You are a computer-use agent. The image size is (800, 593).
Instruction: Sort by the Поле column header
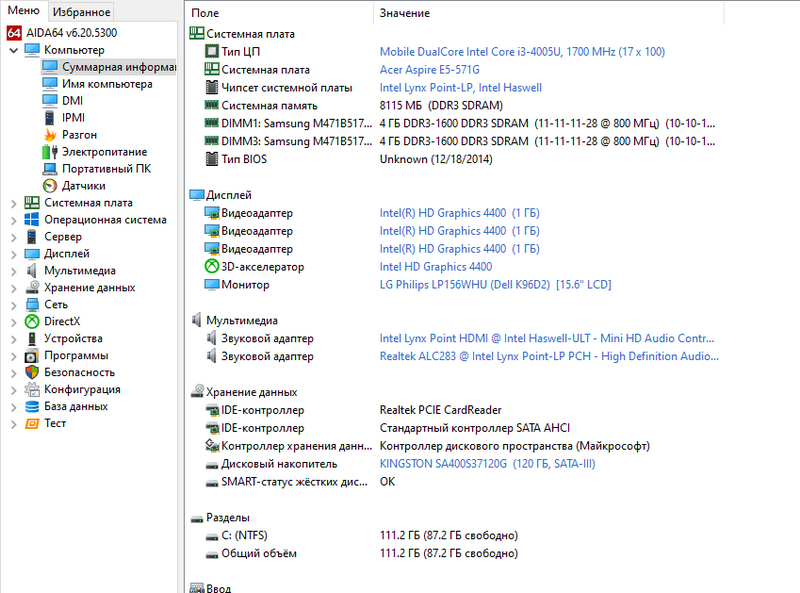[x=280, y=13]
